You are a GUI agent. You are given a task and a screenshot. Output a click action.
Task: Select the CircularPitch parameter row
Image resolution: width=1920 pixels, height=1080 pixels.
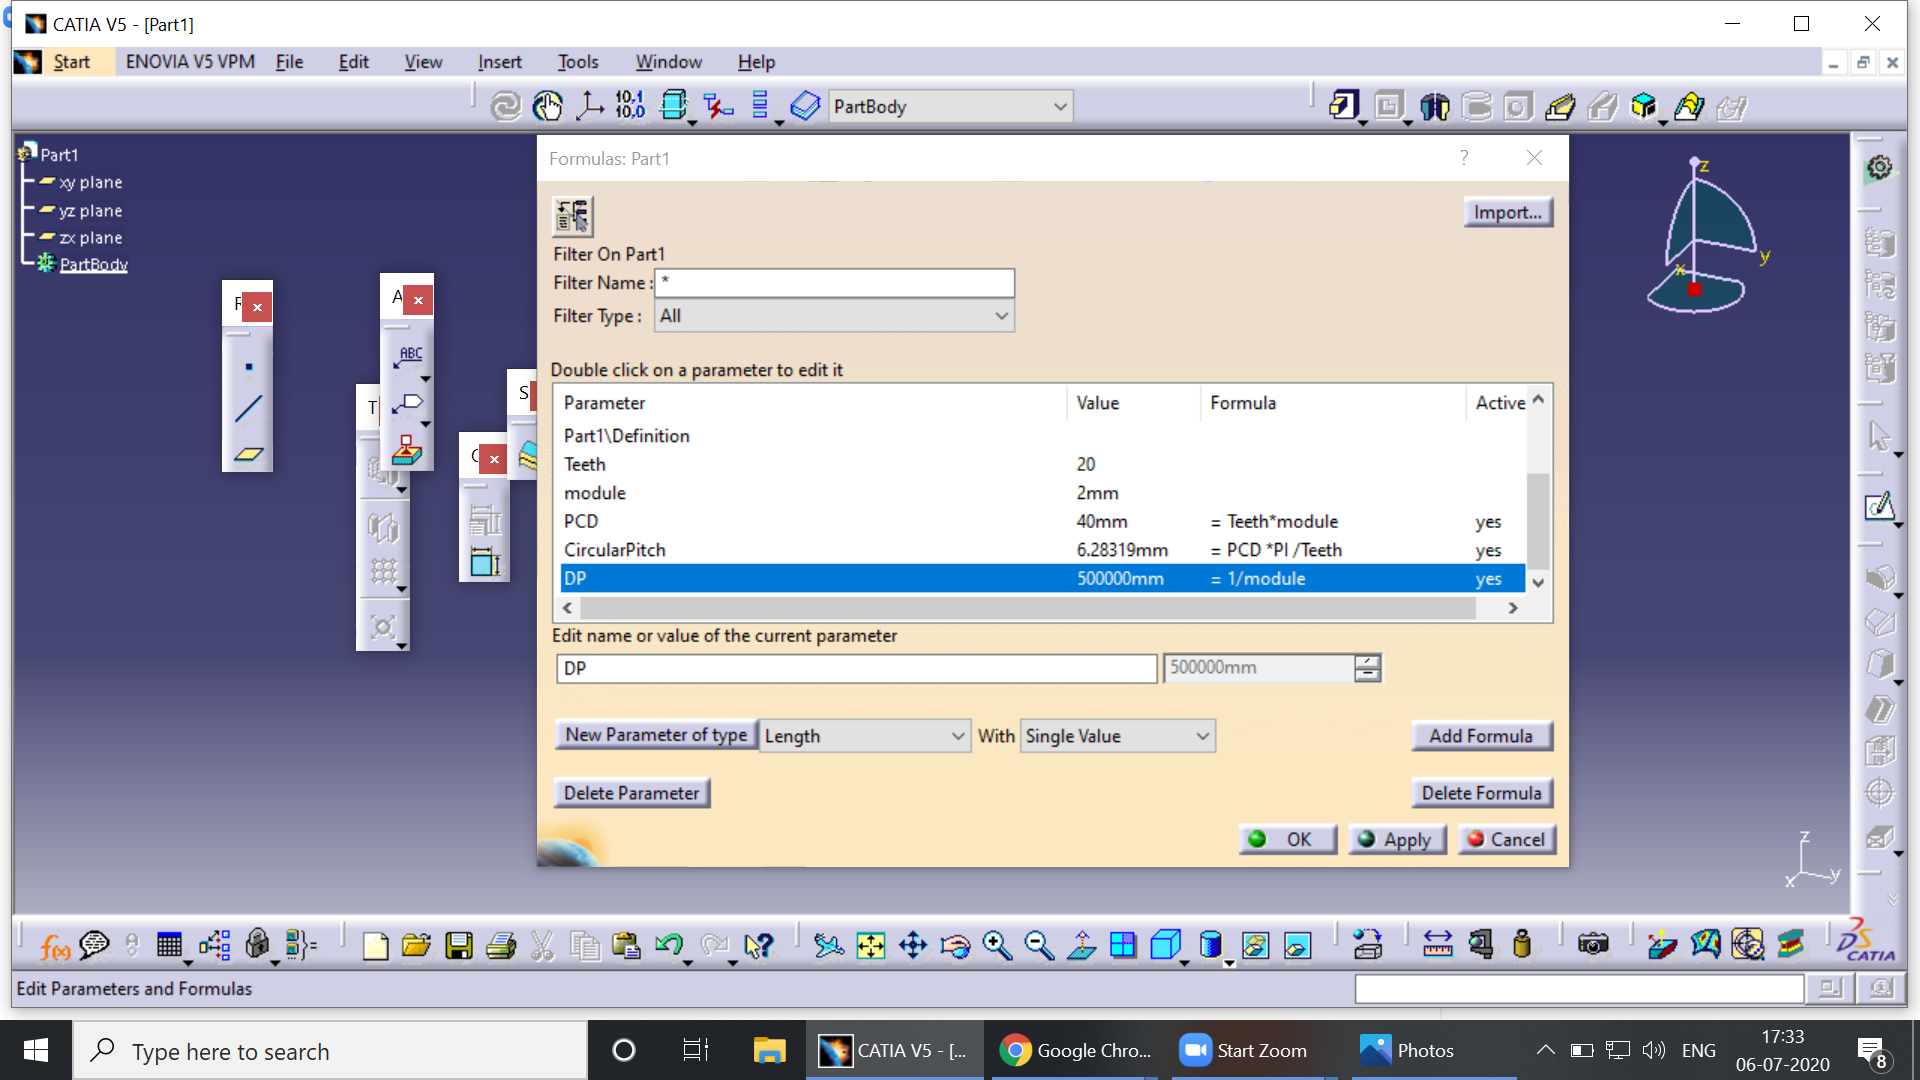[614, 550]
